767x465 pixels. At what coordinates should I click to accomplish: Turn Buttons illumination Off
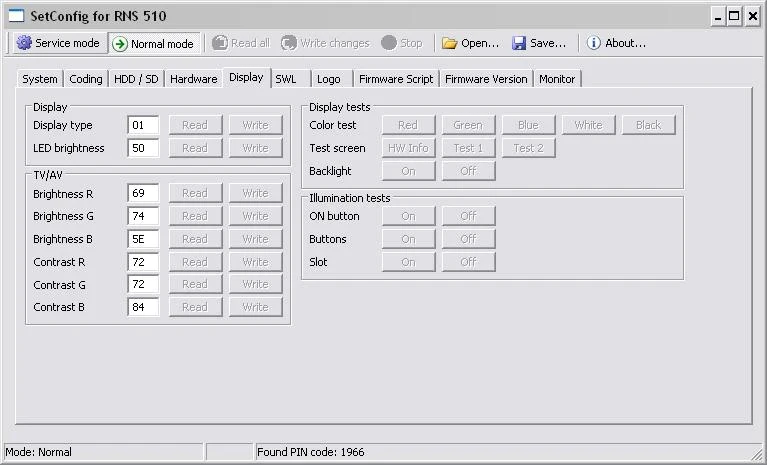coord(469,239)
